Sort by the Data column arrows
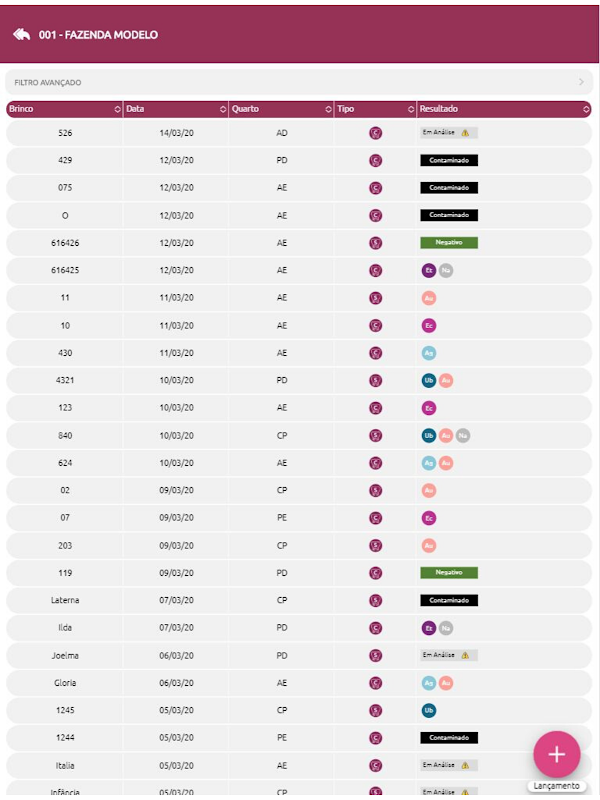The height and width of the screenshot is (800, 600). tap(221, 109)
